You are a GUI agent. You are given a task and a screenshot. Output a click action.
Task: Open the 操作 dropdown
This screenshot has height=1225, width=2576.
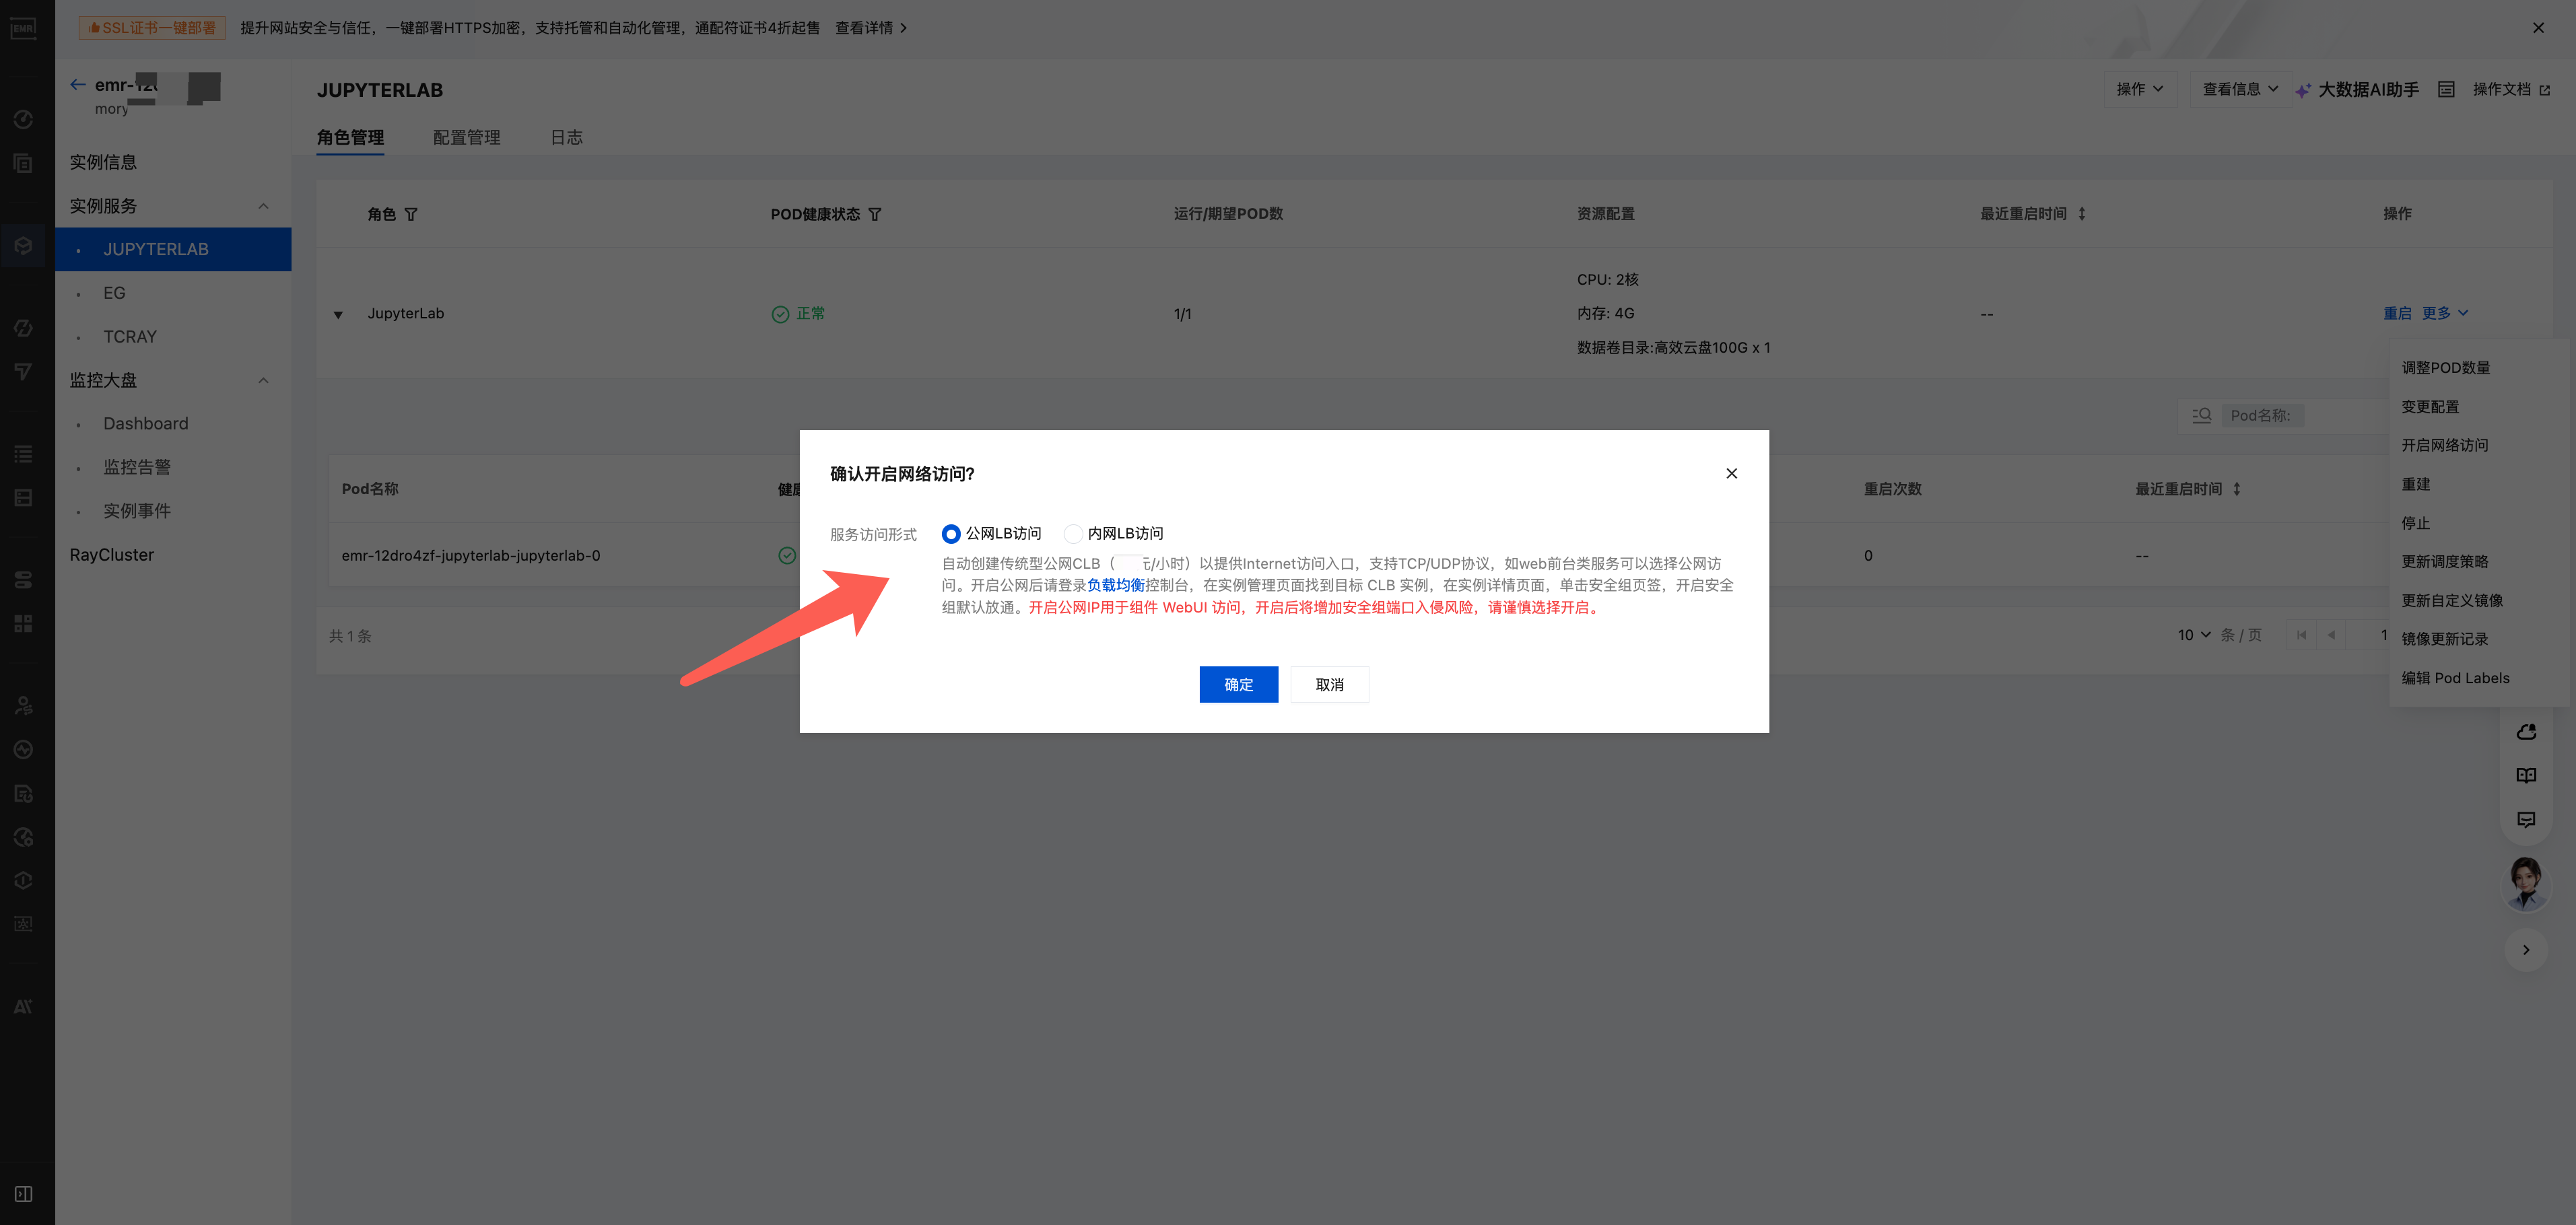pos(2140,90)
